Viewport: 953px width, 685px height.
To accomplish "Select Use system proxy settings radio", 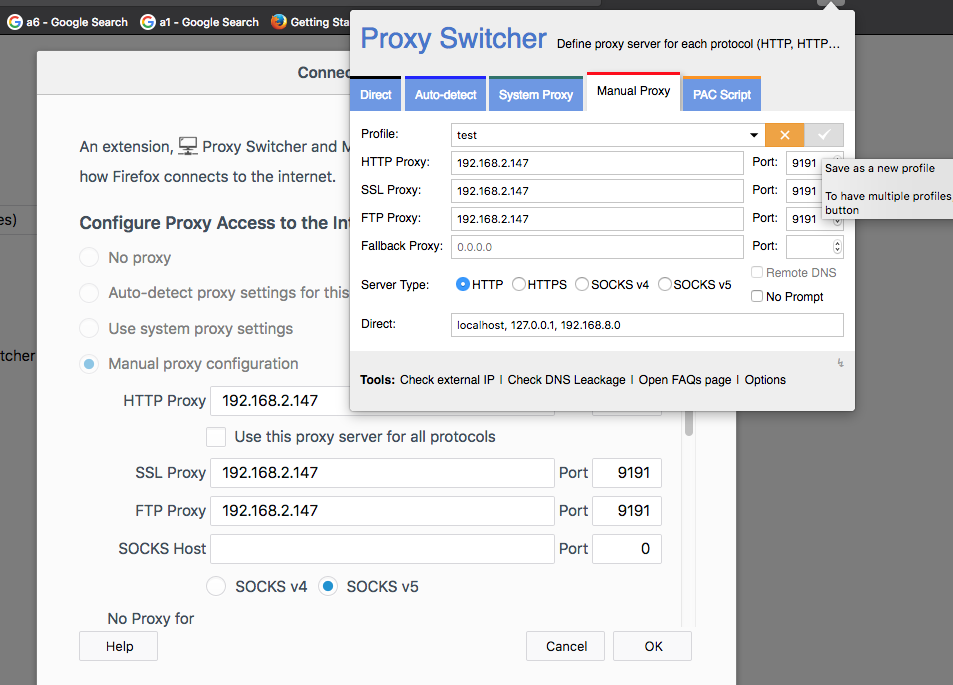I will (x=89, y=328).
